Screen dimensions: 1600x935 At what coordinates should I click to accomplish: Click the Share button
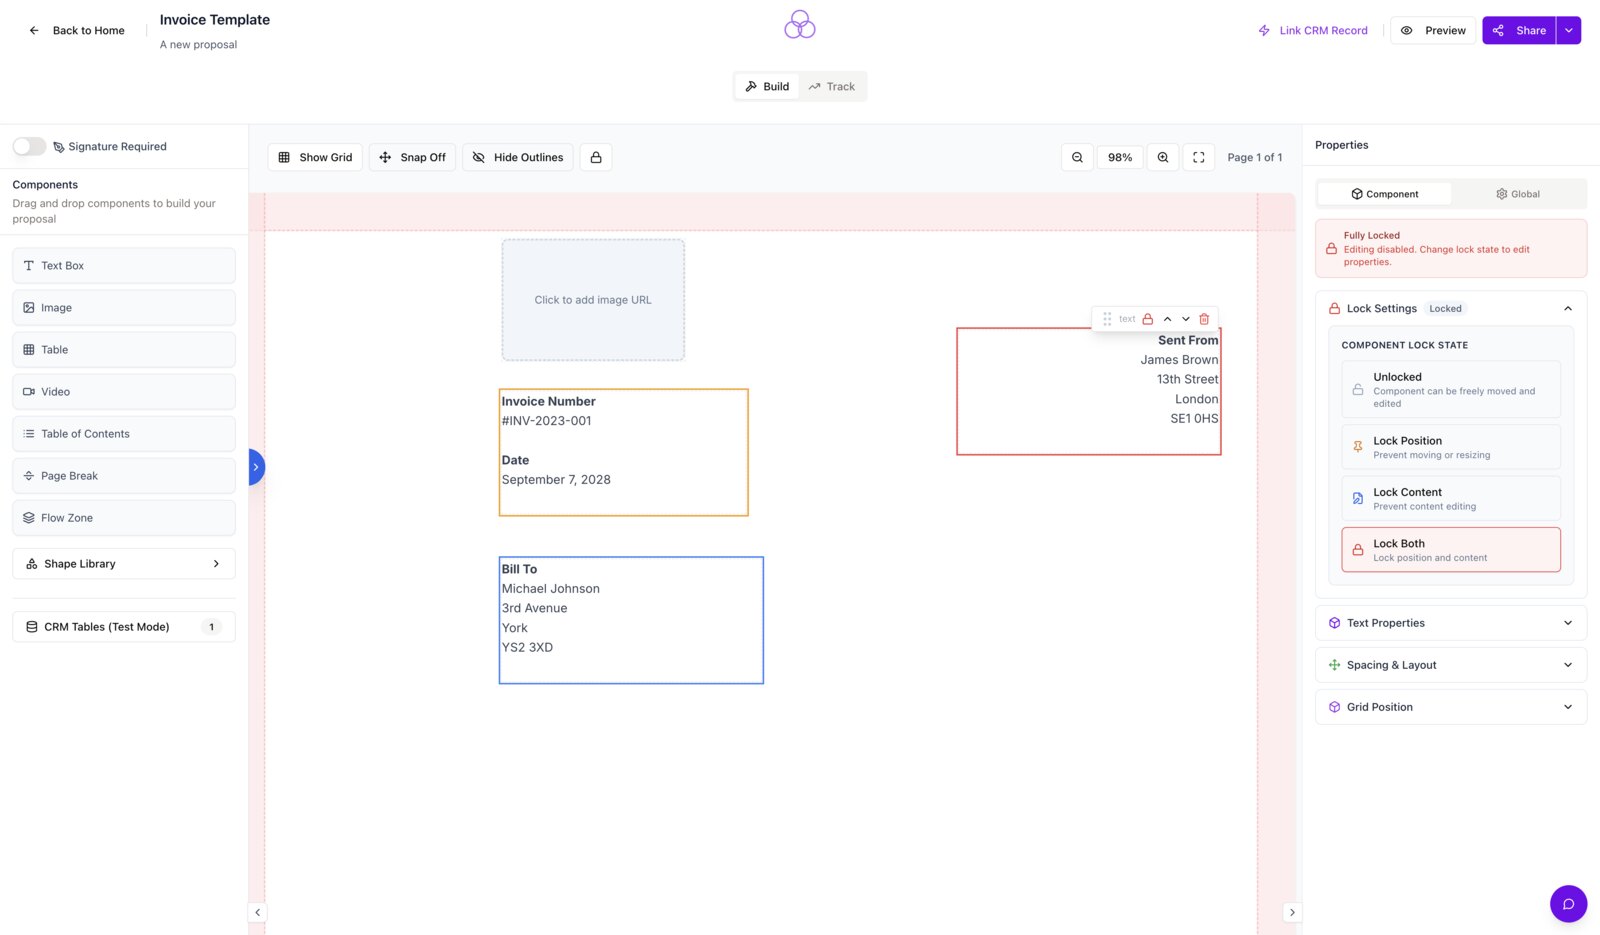[x=1519, y=31]
